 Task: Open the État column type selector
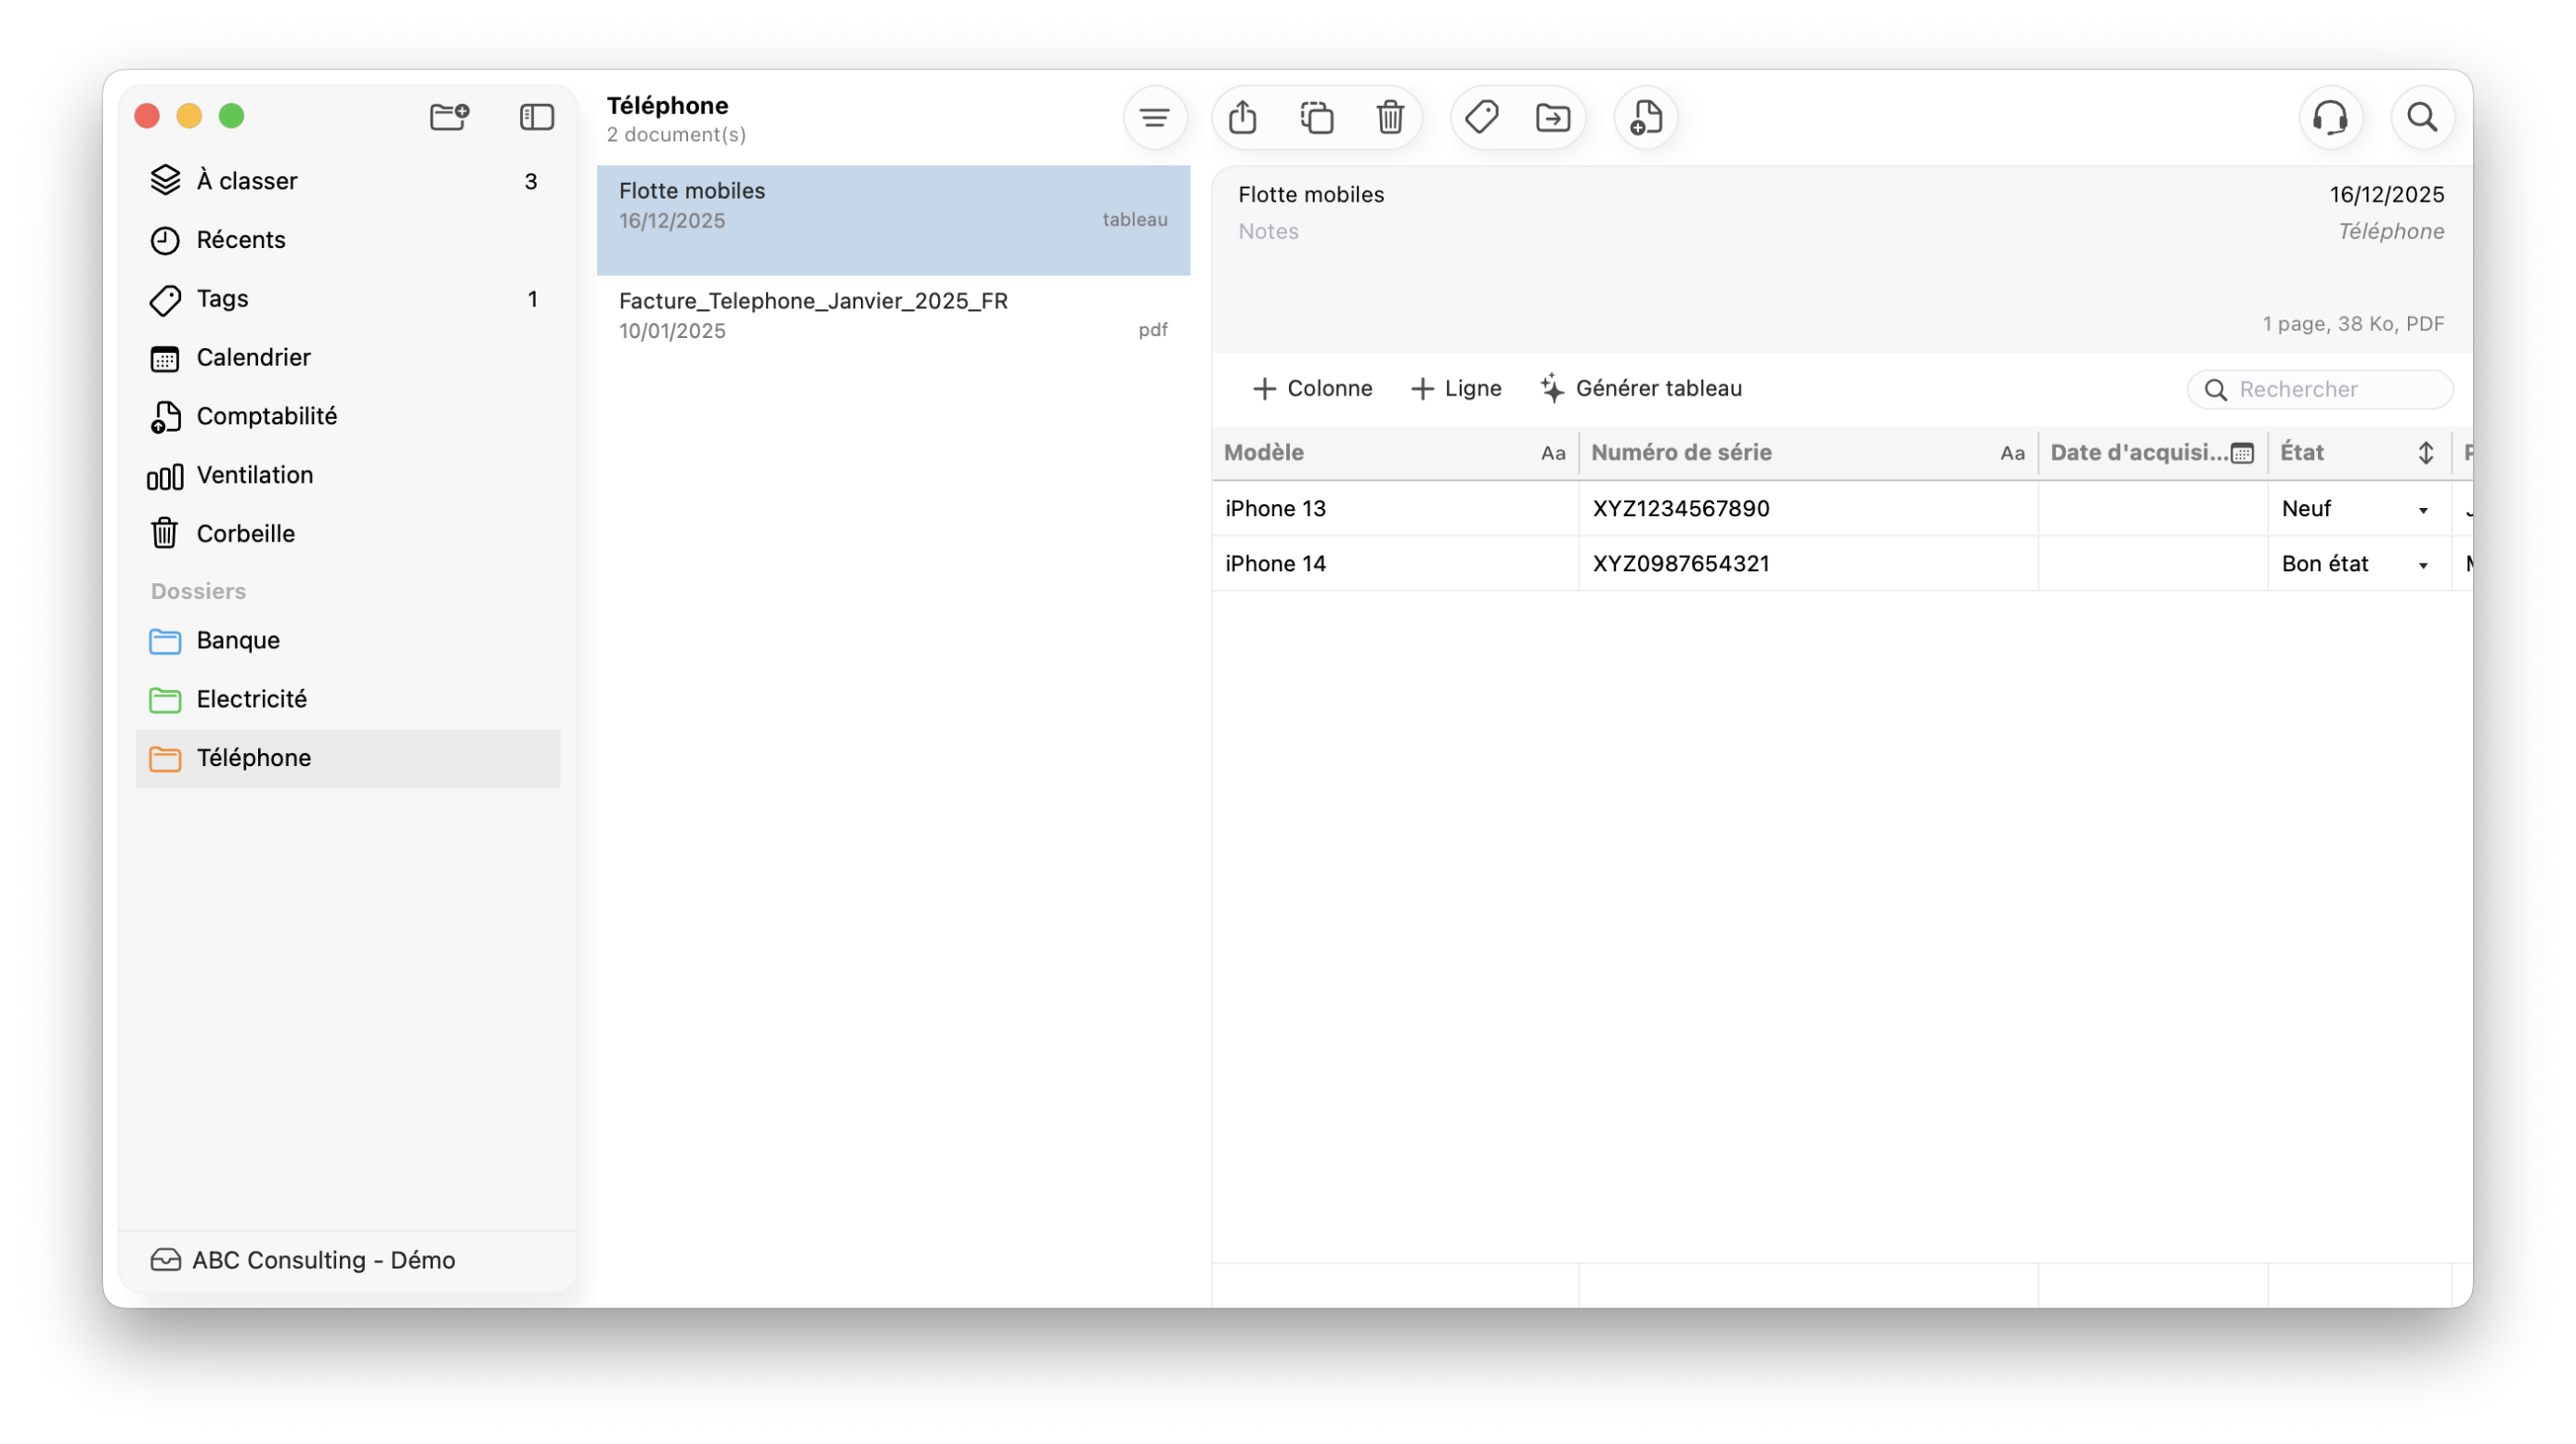point(2425,453)
